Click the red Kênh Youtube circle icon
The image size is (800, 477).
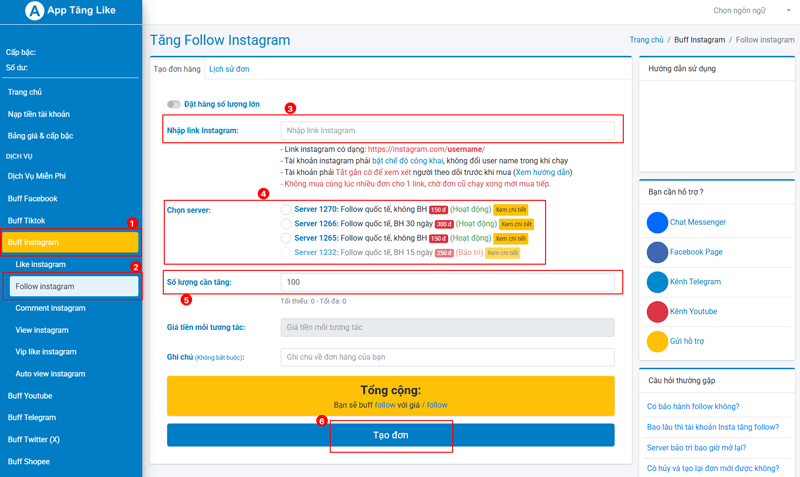[x=657, y=312]
